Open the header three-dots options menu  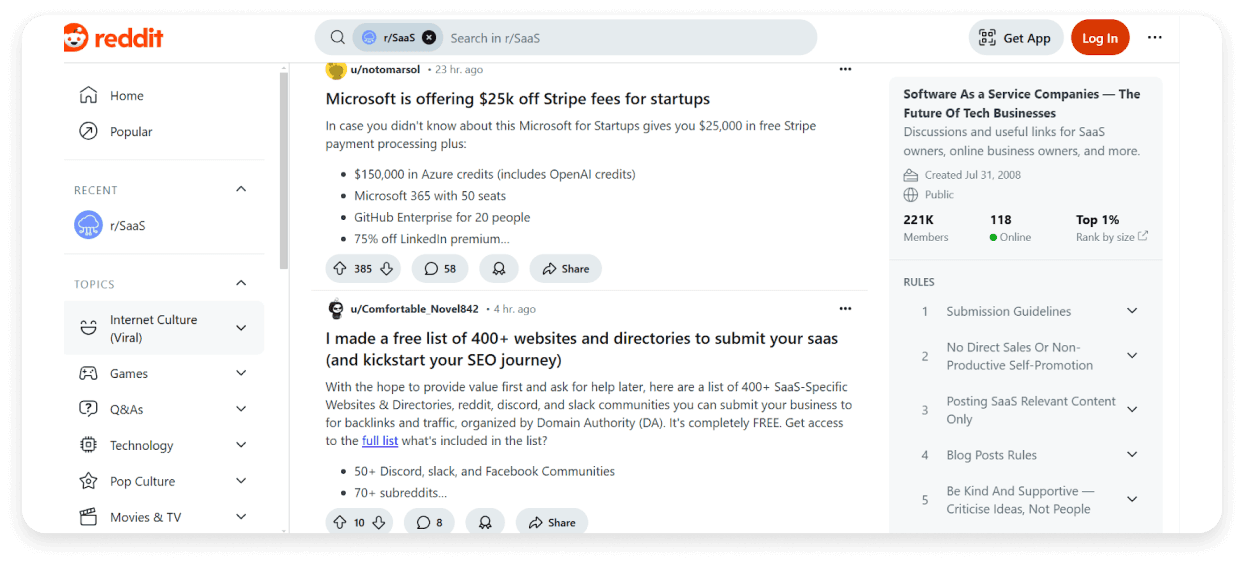click(x=1155, y=38)
